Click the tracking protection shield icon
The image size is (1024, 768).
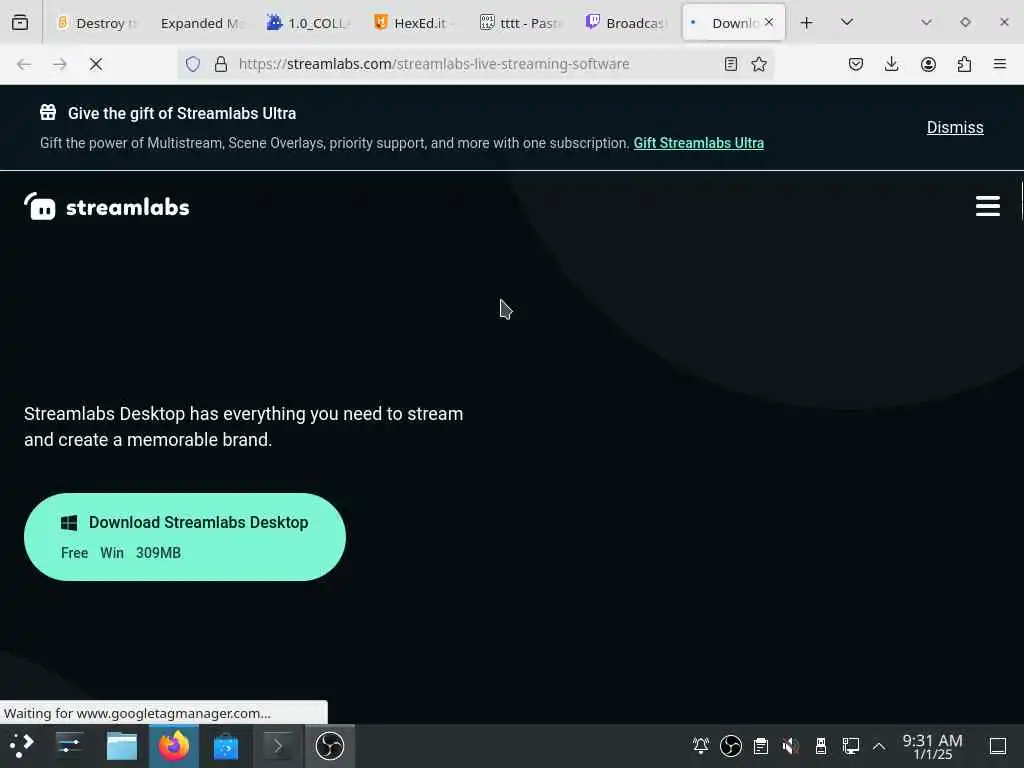pos(193,64)
